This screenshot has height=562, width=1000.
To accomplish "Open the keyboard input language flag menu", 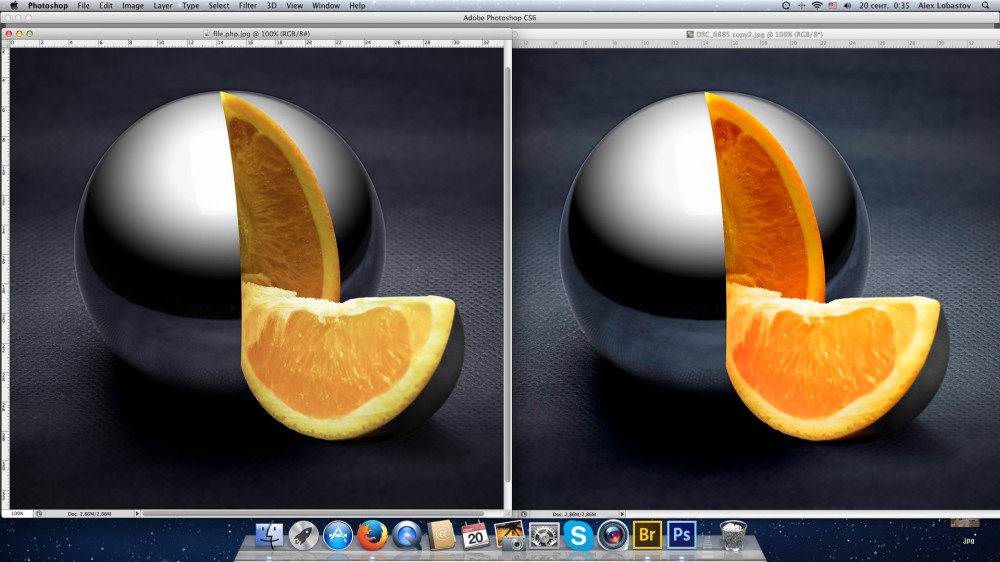I will (x=832, y=6).
